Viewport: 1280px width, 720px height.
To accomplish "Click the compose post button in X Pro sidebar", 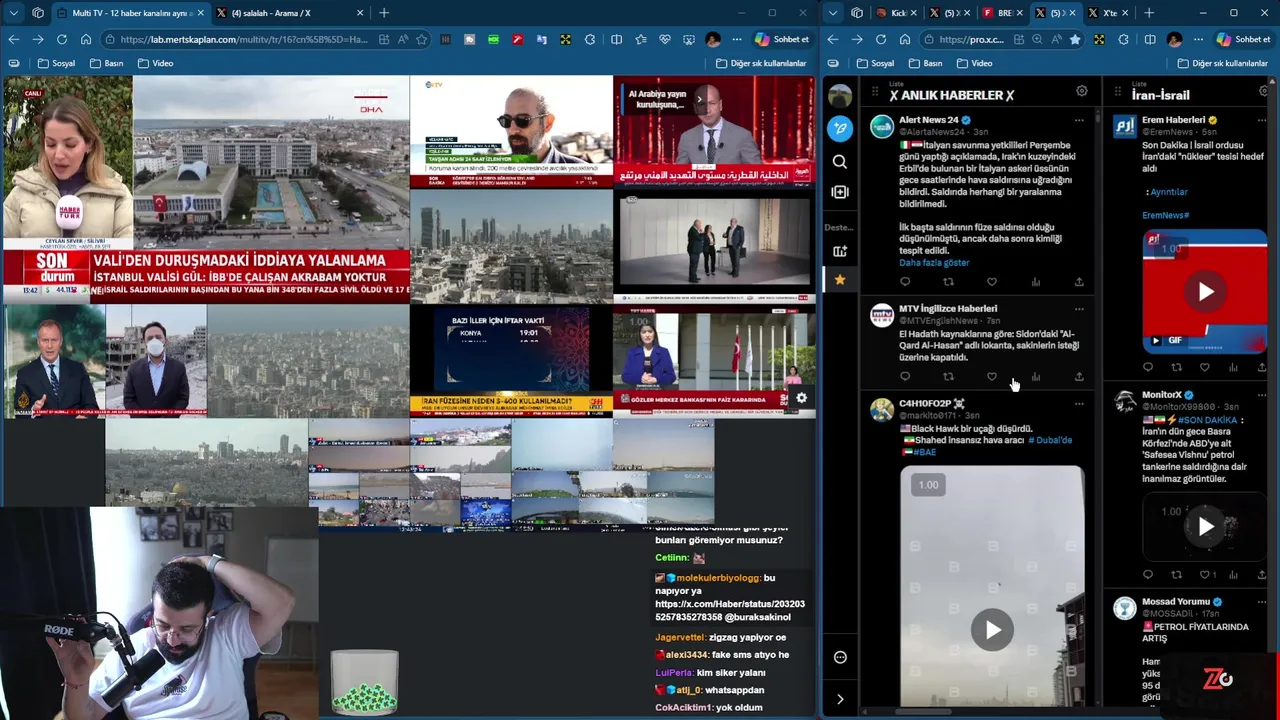I will click(840, 128).
